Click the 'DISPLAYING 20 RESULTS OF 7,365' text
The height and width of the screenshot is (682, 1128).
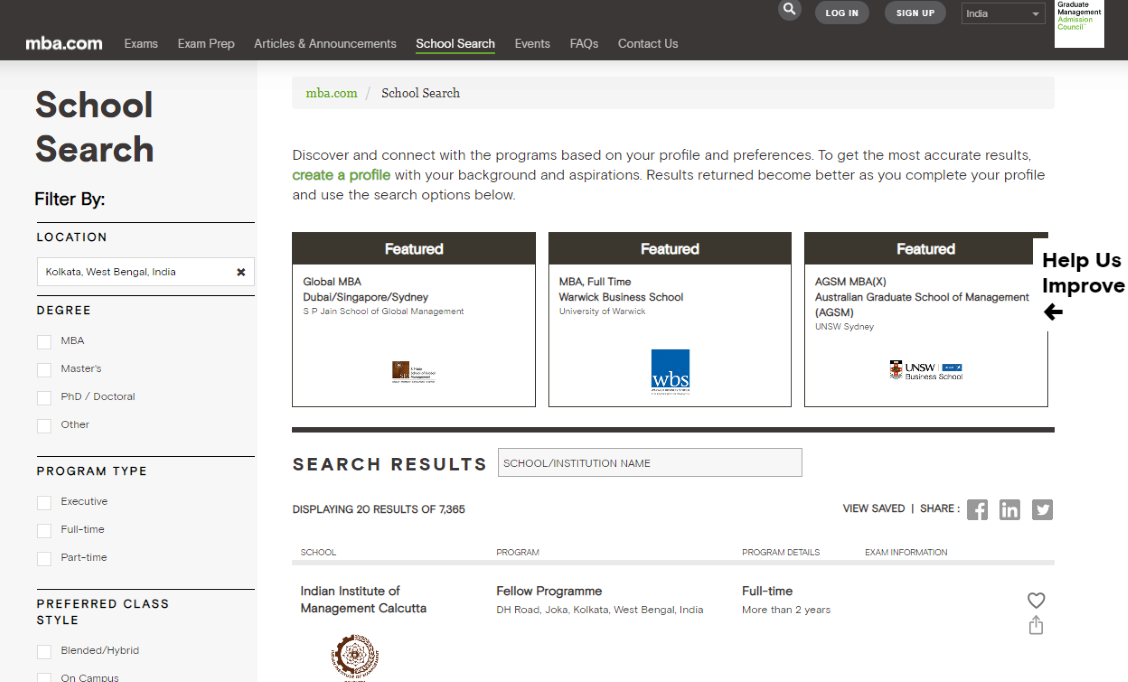coord(378,509)
